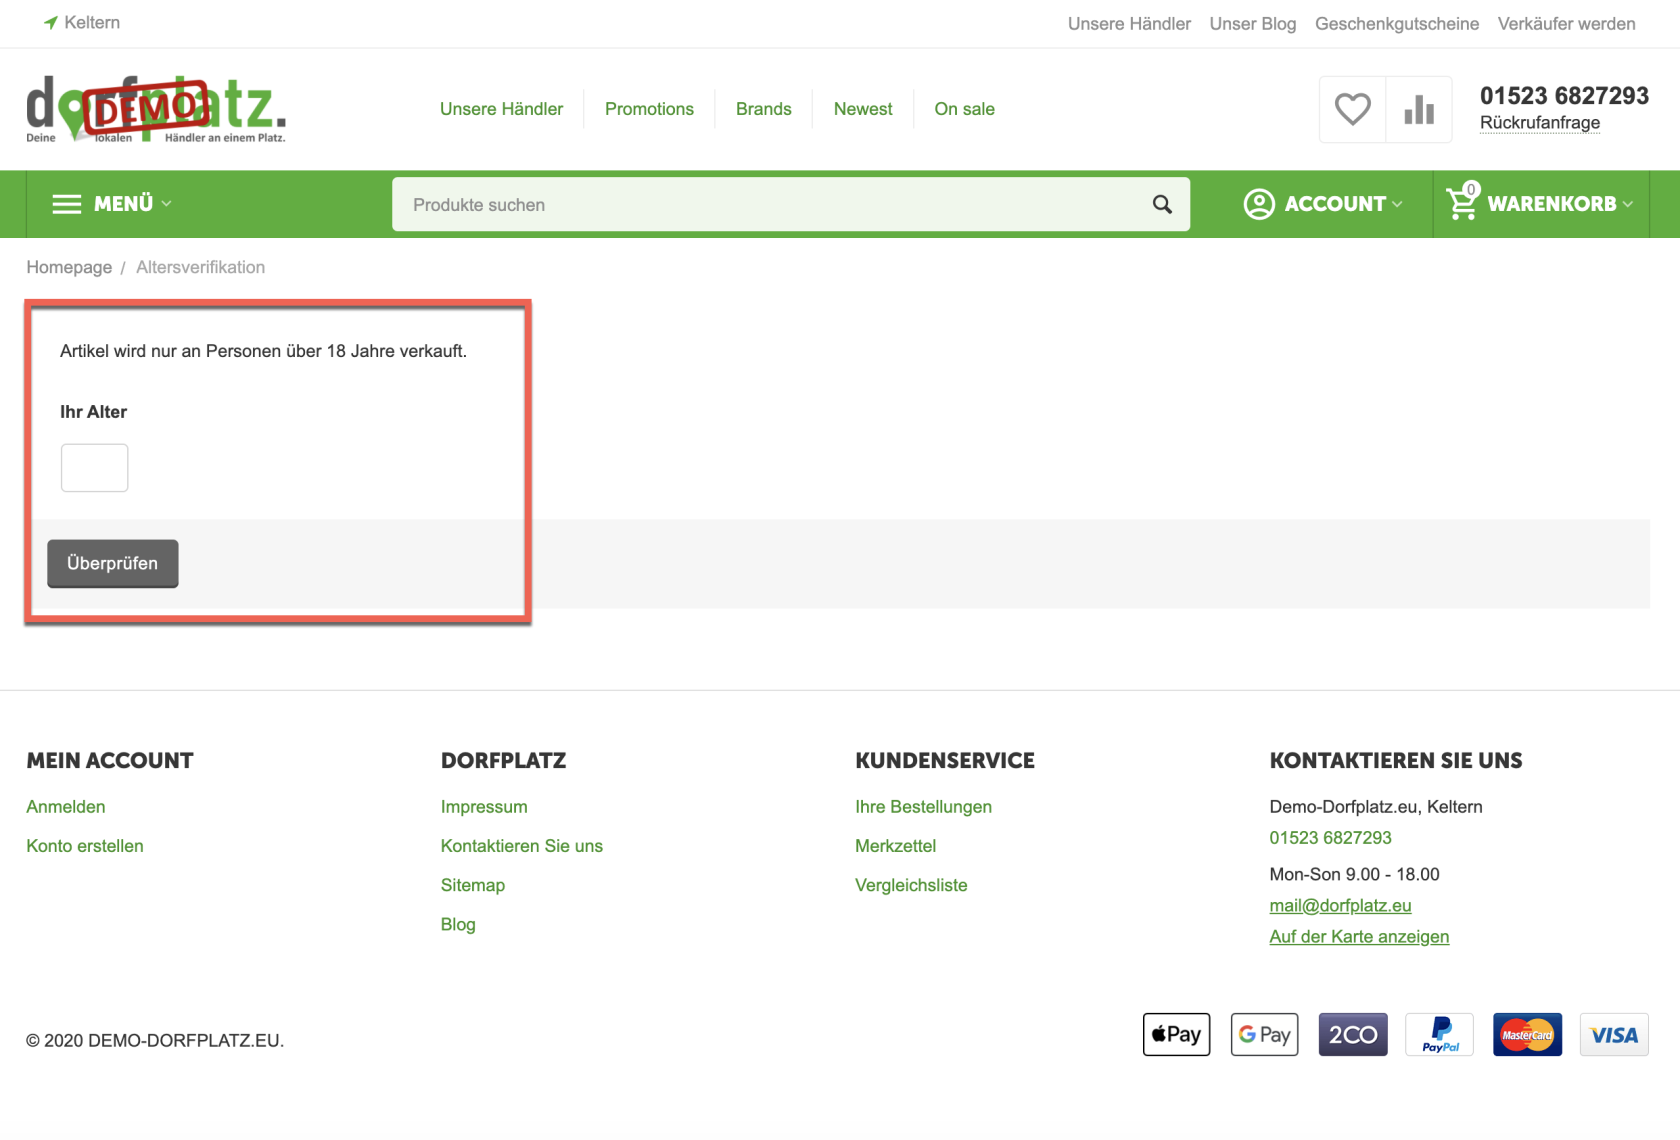Expand the MENÜ dropdown

click(x=112, y=204)
